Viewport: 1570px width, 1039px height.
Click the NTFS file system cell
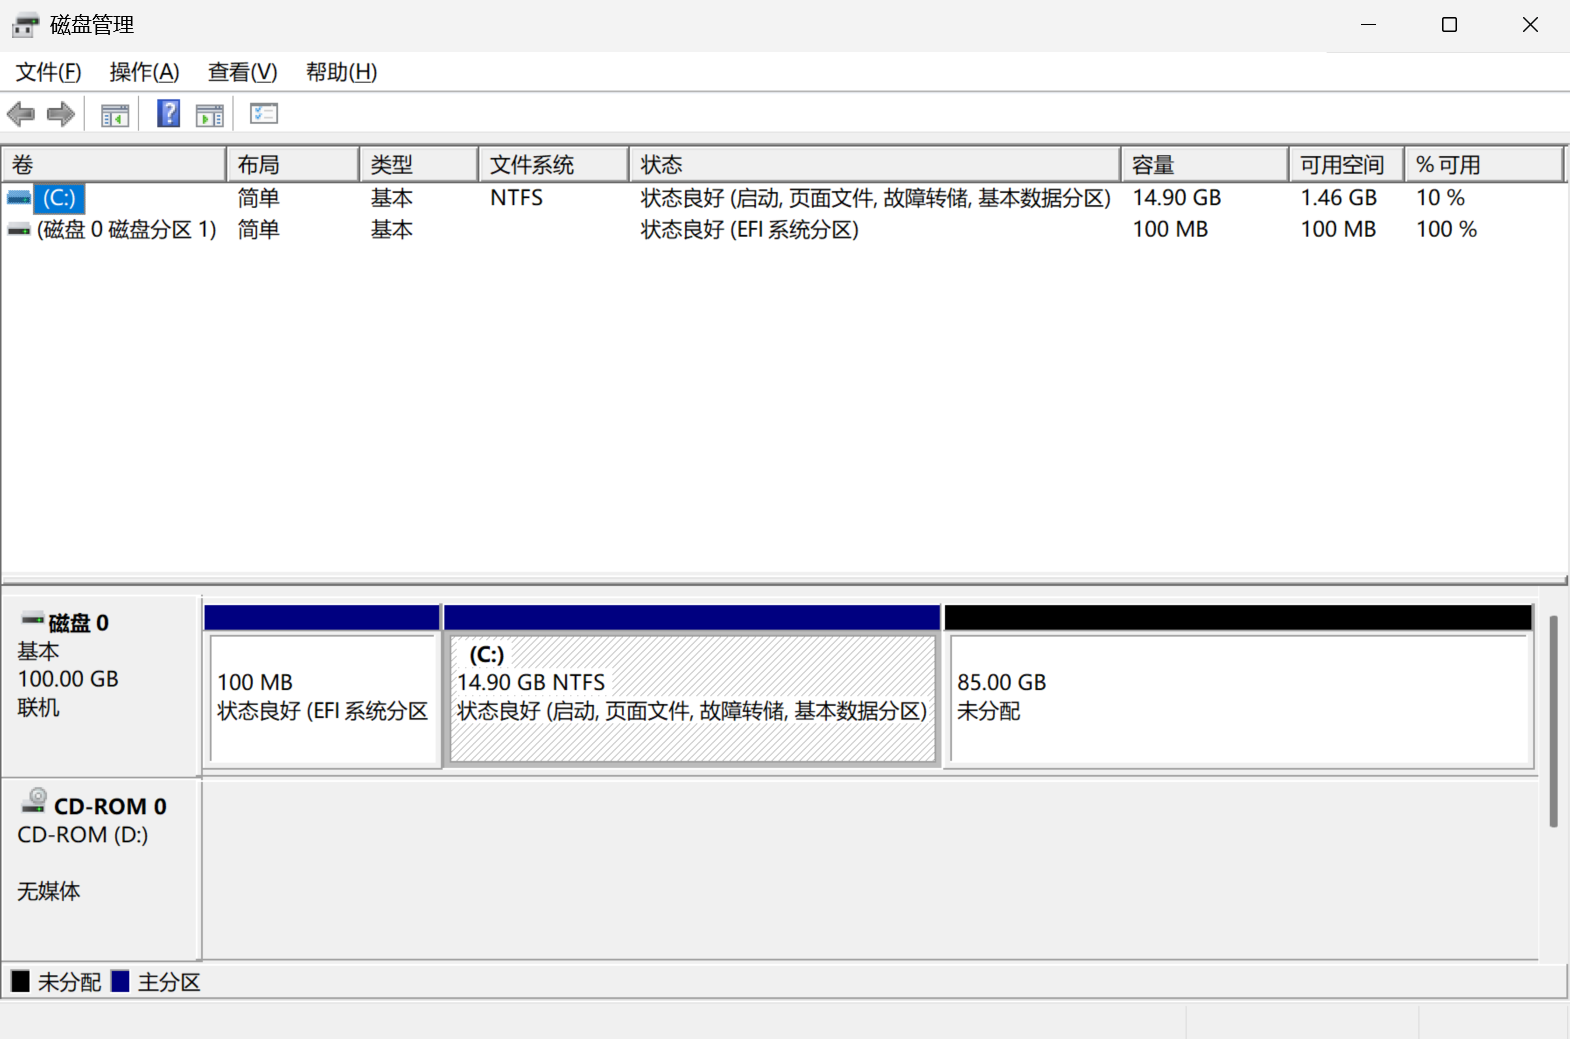[x=516, y=198]
